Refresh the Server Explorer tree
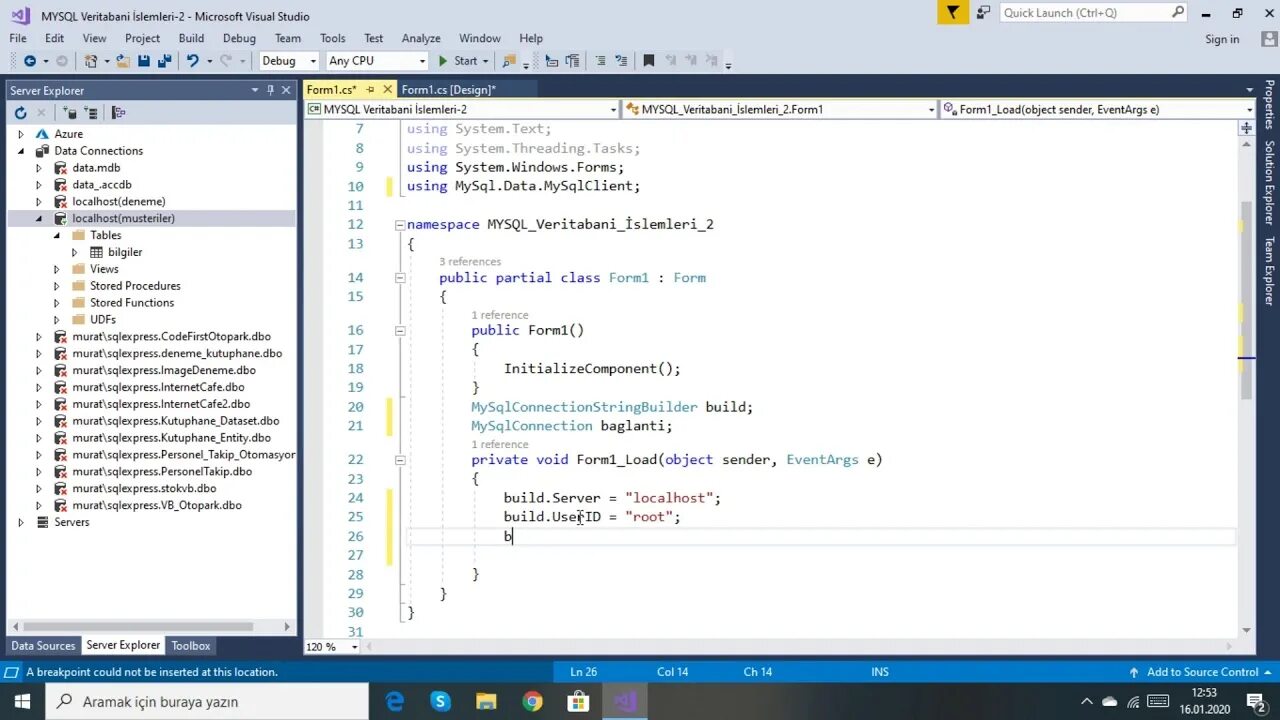1280x720 pixels. pos(20,113)
